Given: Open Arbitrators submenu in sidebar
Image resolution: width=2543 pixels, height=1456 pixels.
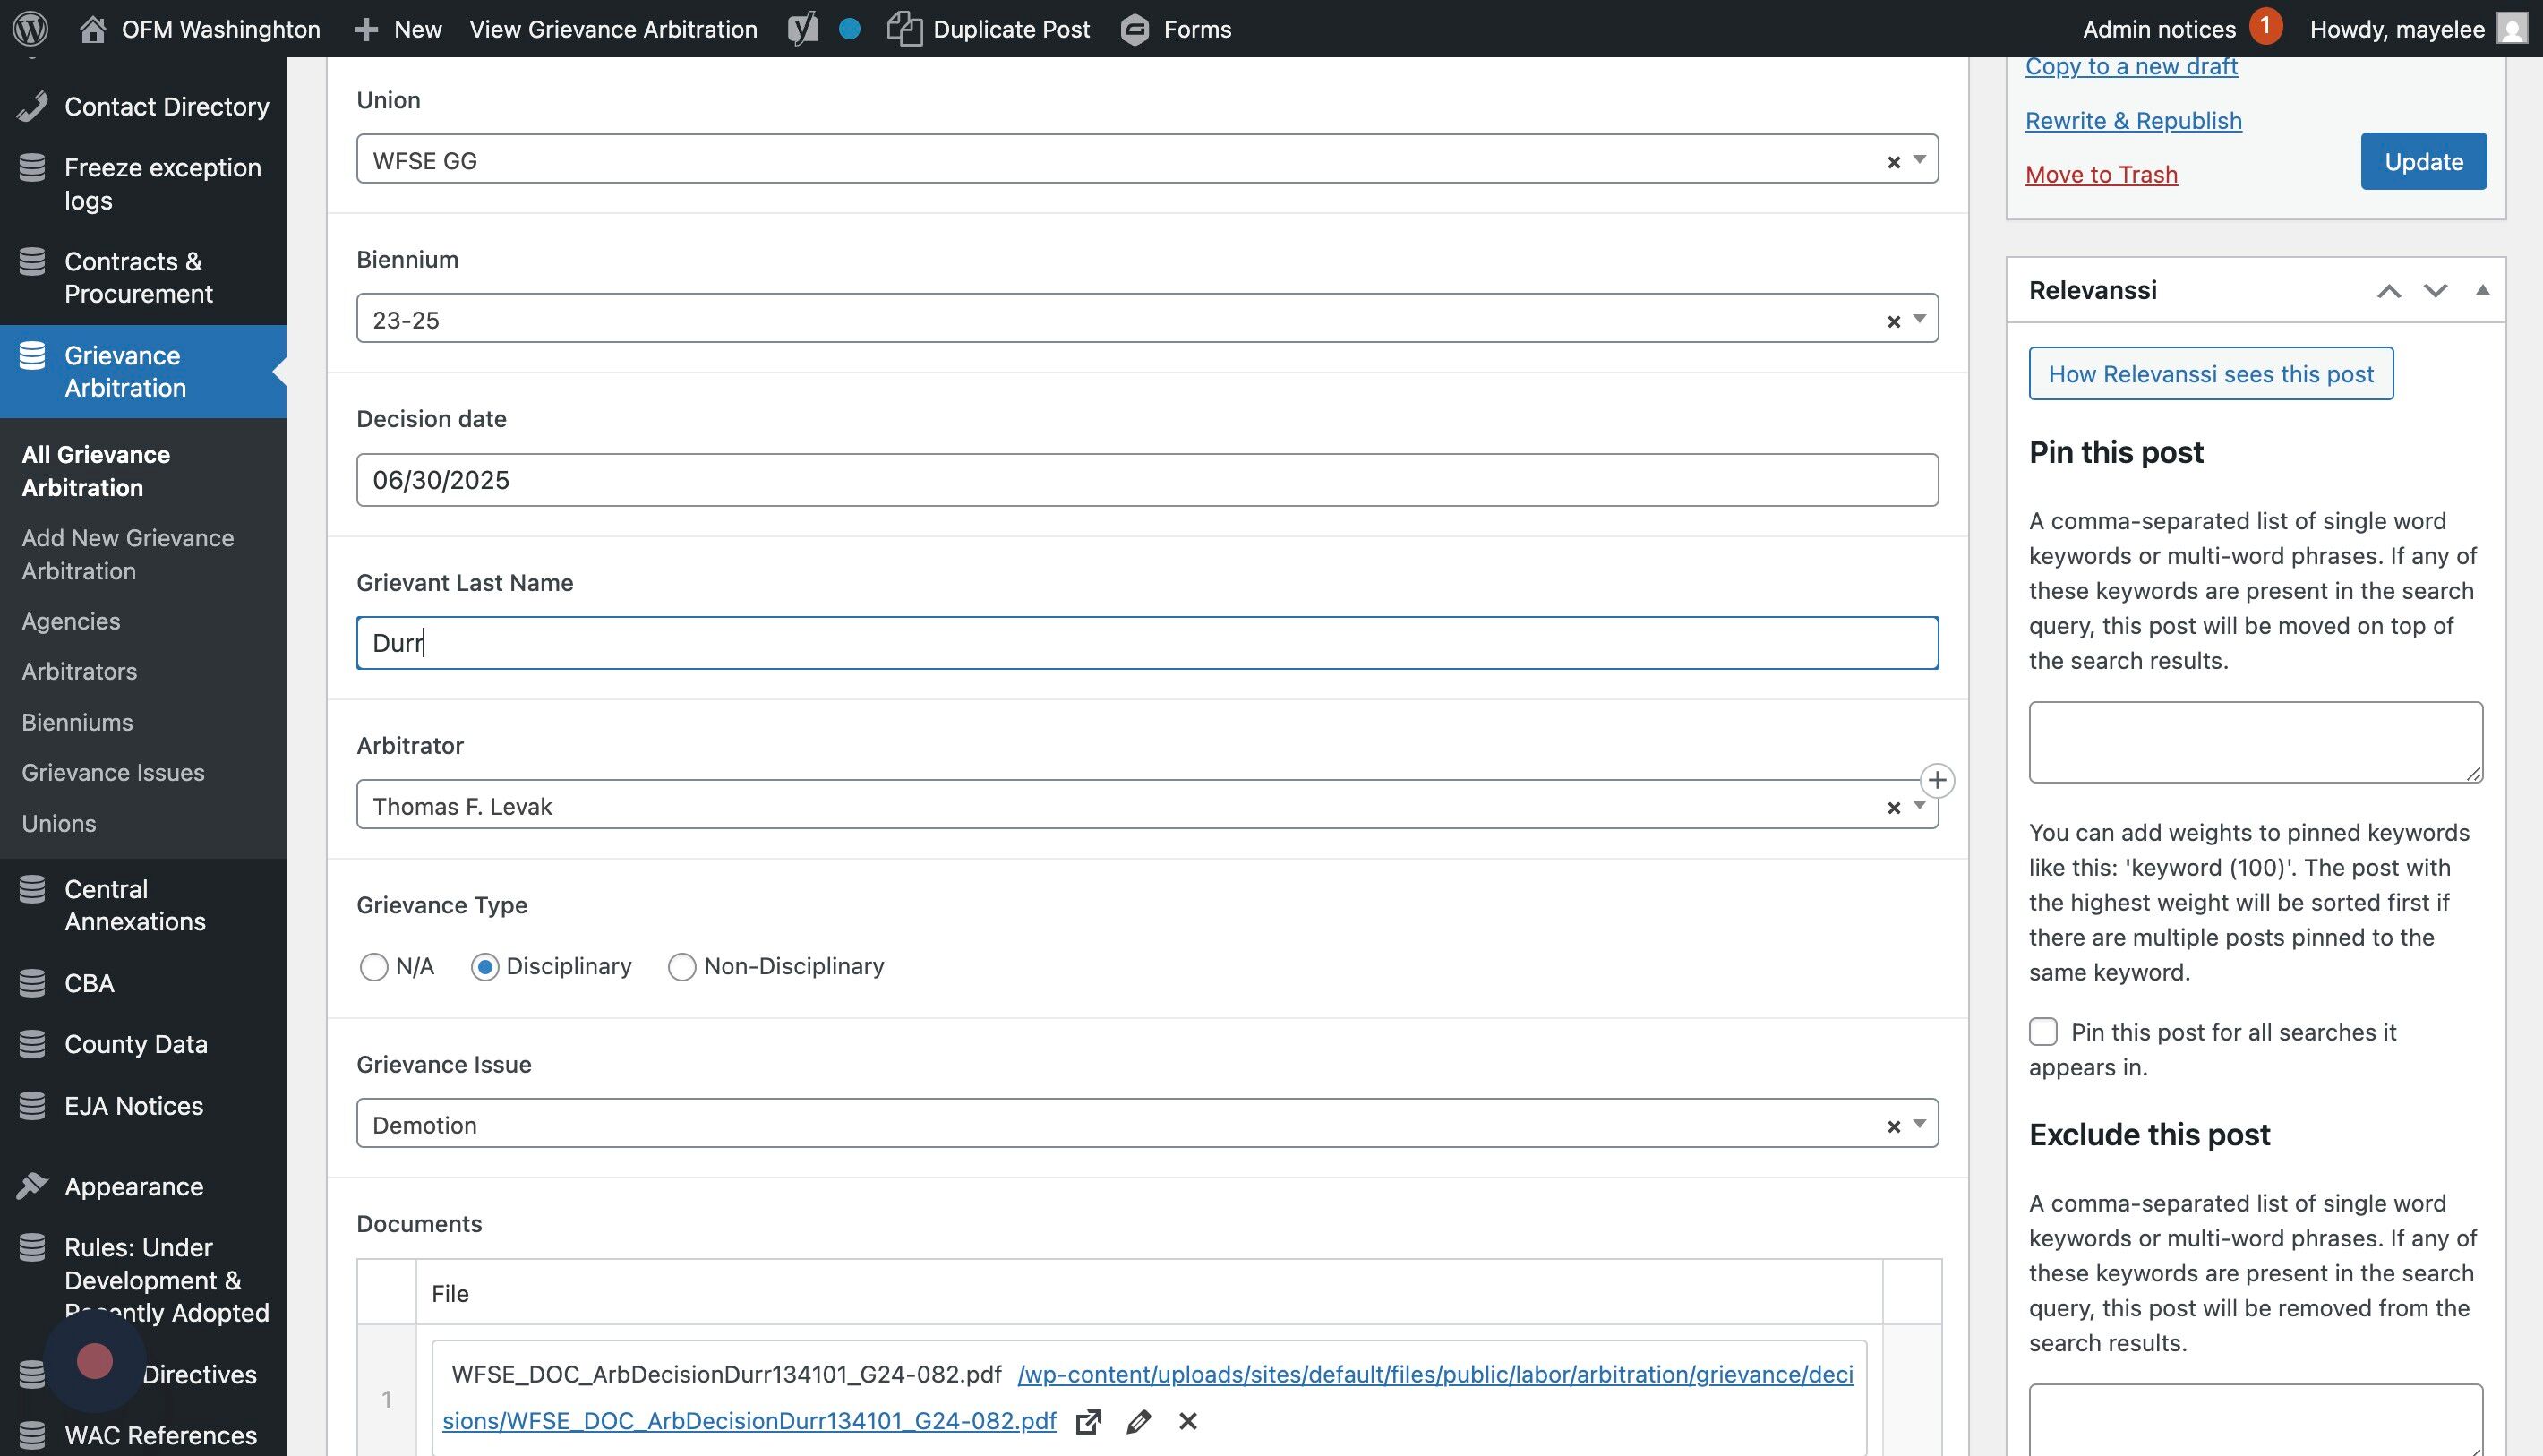Looking at the screenshot, I should pyautogui.click(x=79, y=671).
